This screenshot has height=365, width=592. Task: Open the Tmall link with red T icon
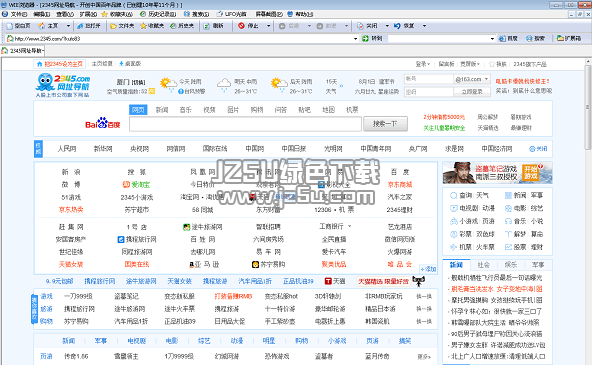click(x=335, y=281)
